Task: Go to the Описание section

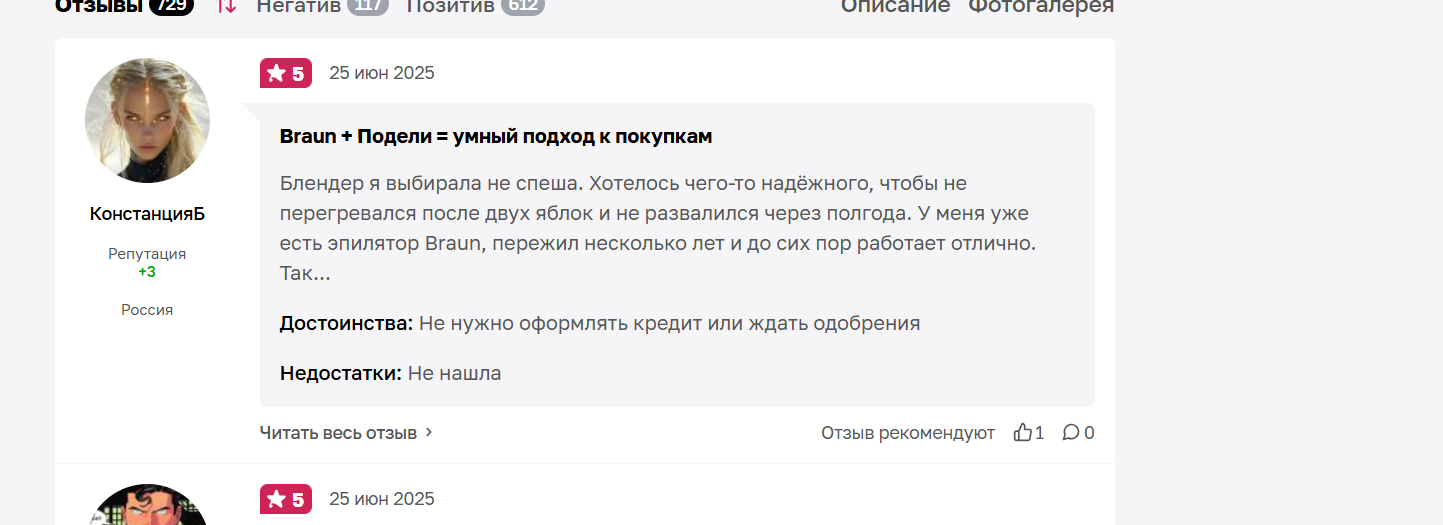Action: coord(895,6)
